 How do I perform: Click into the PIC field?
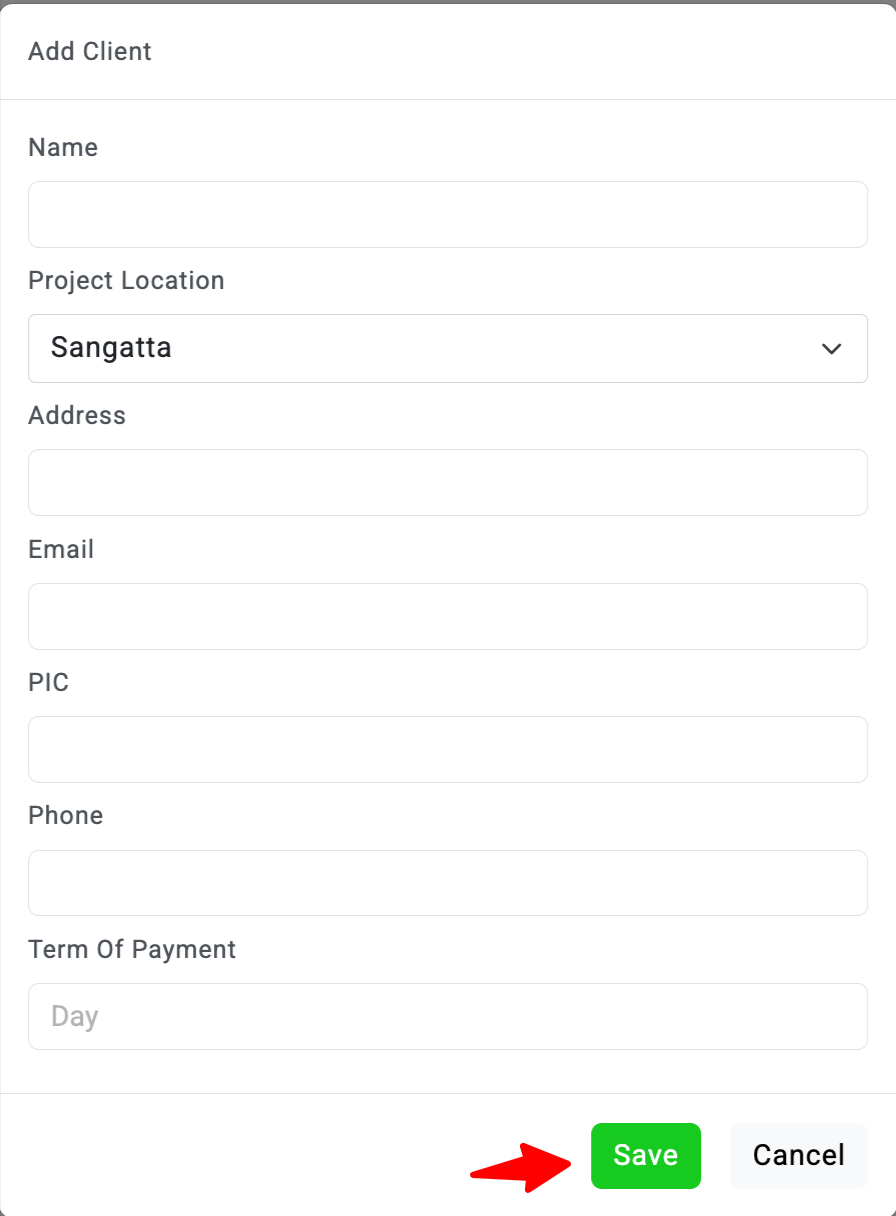click(447, 749)
